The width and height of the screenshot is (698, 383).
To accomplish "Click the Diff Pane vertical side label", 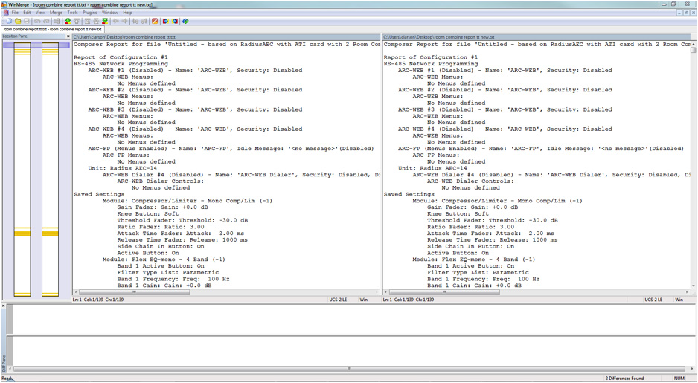I will tap(4, 363).
